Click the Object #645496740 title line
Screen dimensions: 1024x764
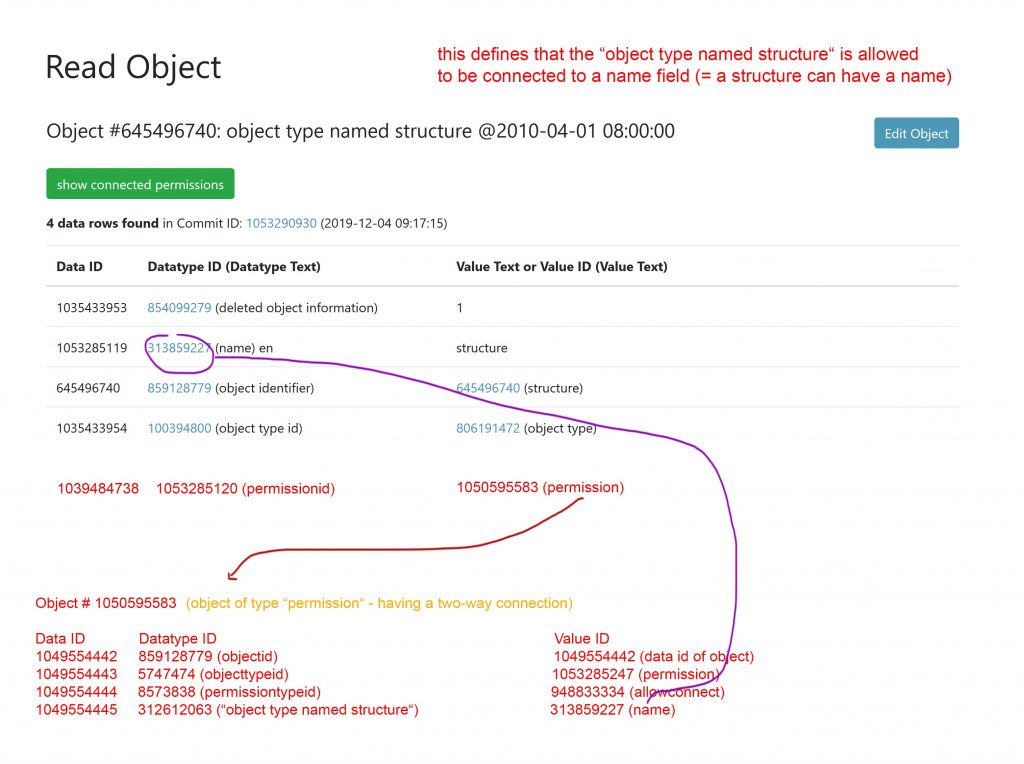click(x=360, y=131)
